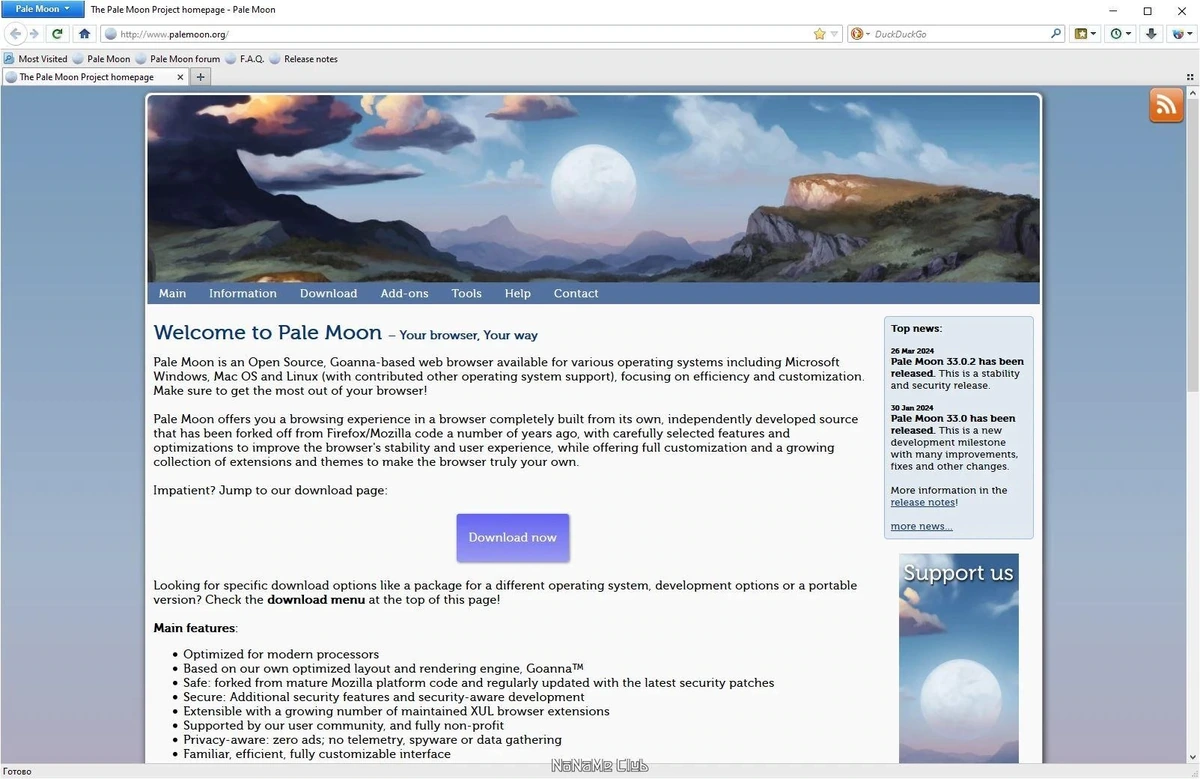Click the Pale Moon globe toolbar icon
The height and width of the screenshot is (779, 1200).
[1183, 34]
